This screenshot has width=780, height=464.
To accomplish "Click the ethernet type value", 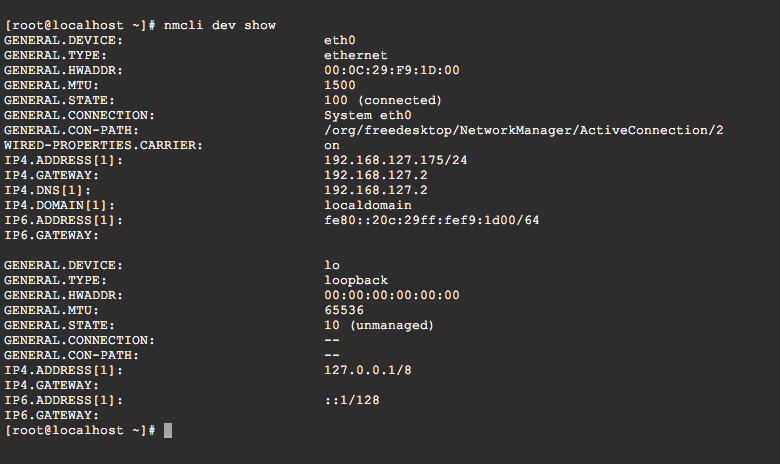I will 356,55.
